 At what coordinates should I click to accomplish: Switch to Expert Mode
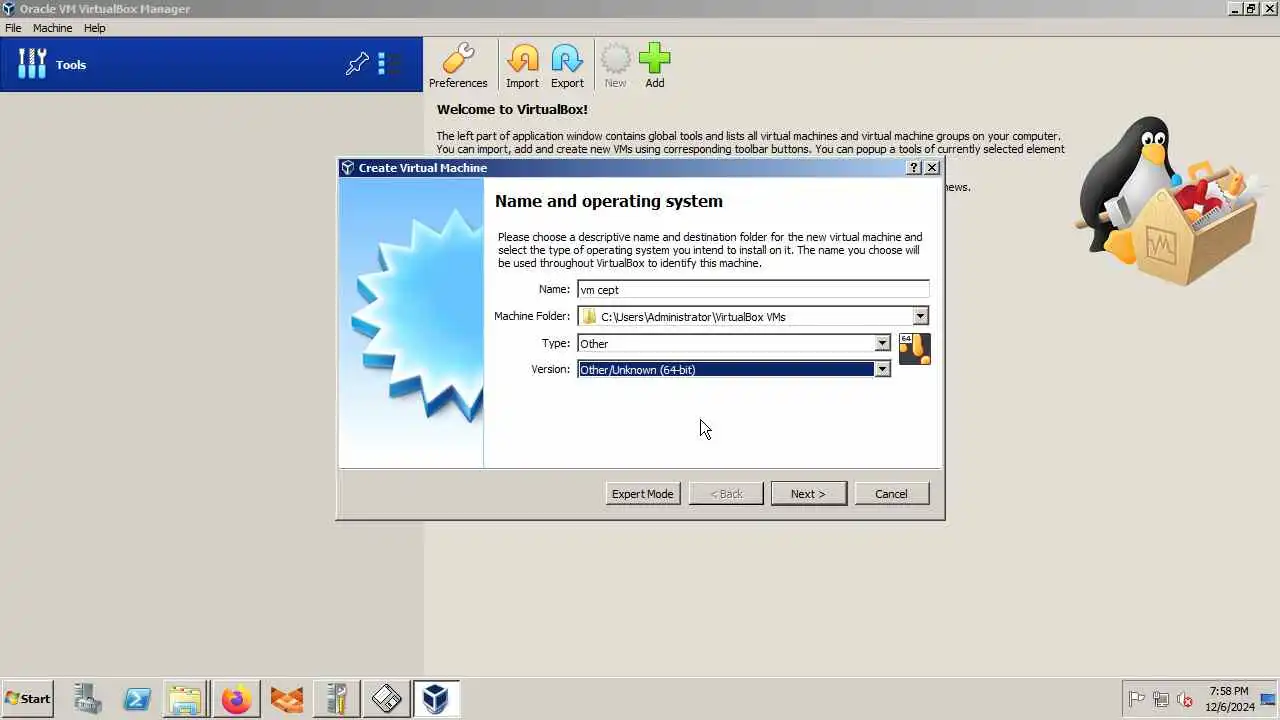(643, 494)
